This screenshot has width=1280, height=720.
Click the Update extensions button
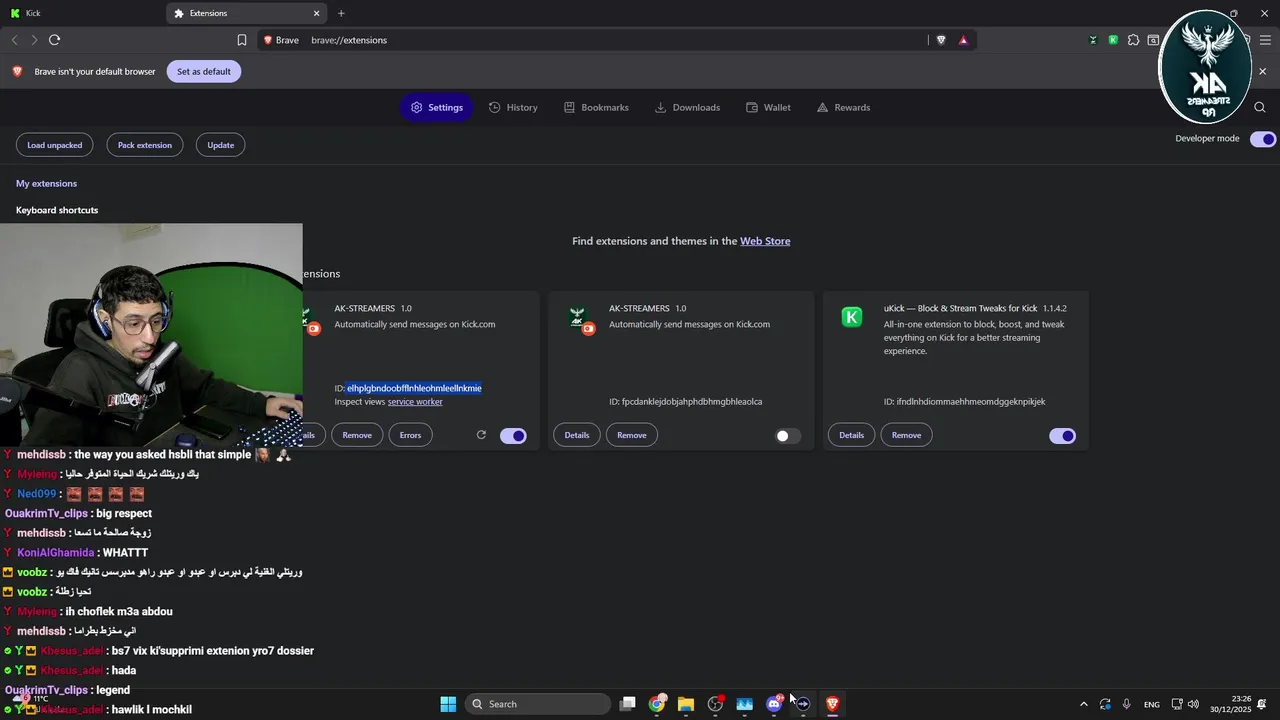pos(221,145)
